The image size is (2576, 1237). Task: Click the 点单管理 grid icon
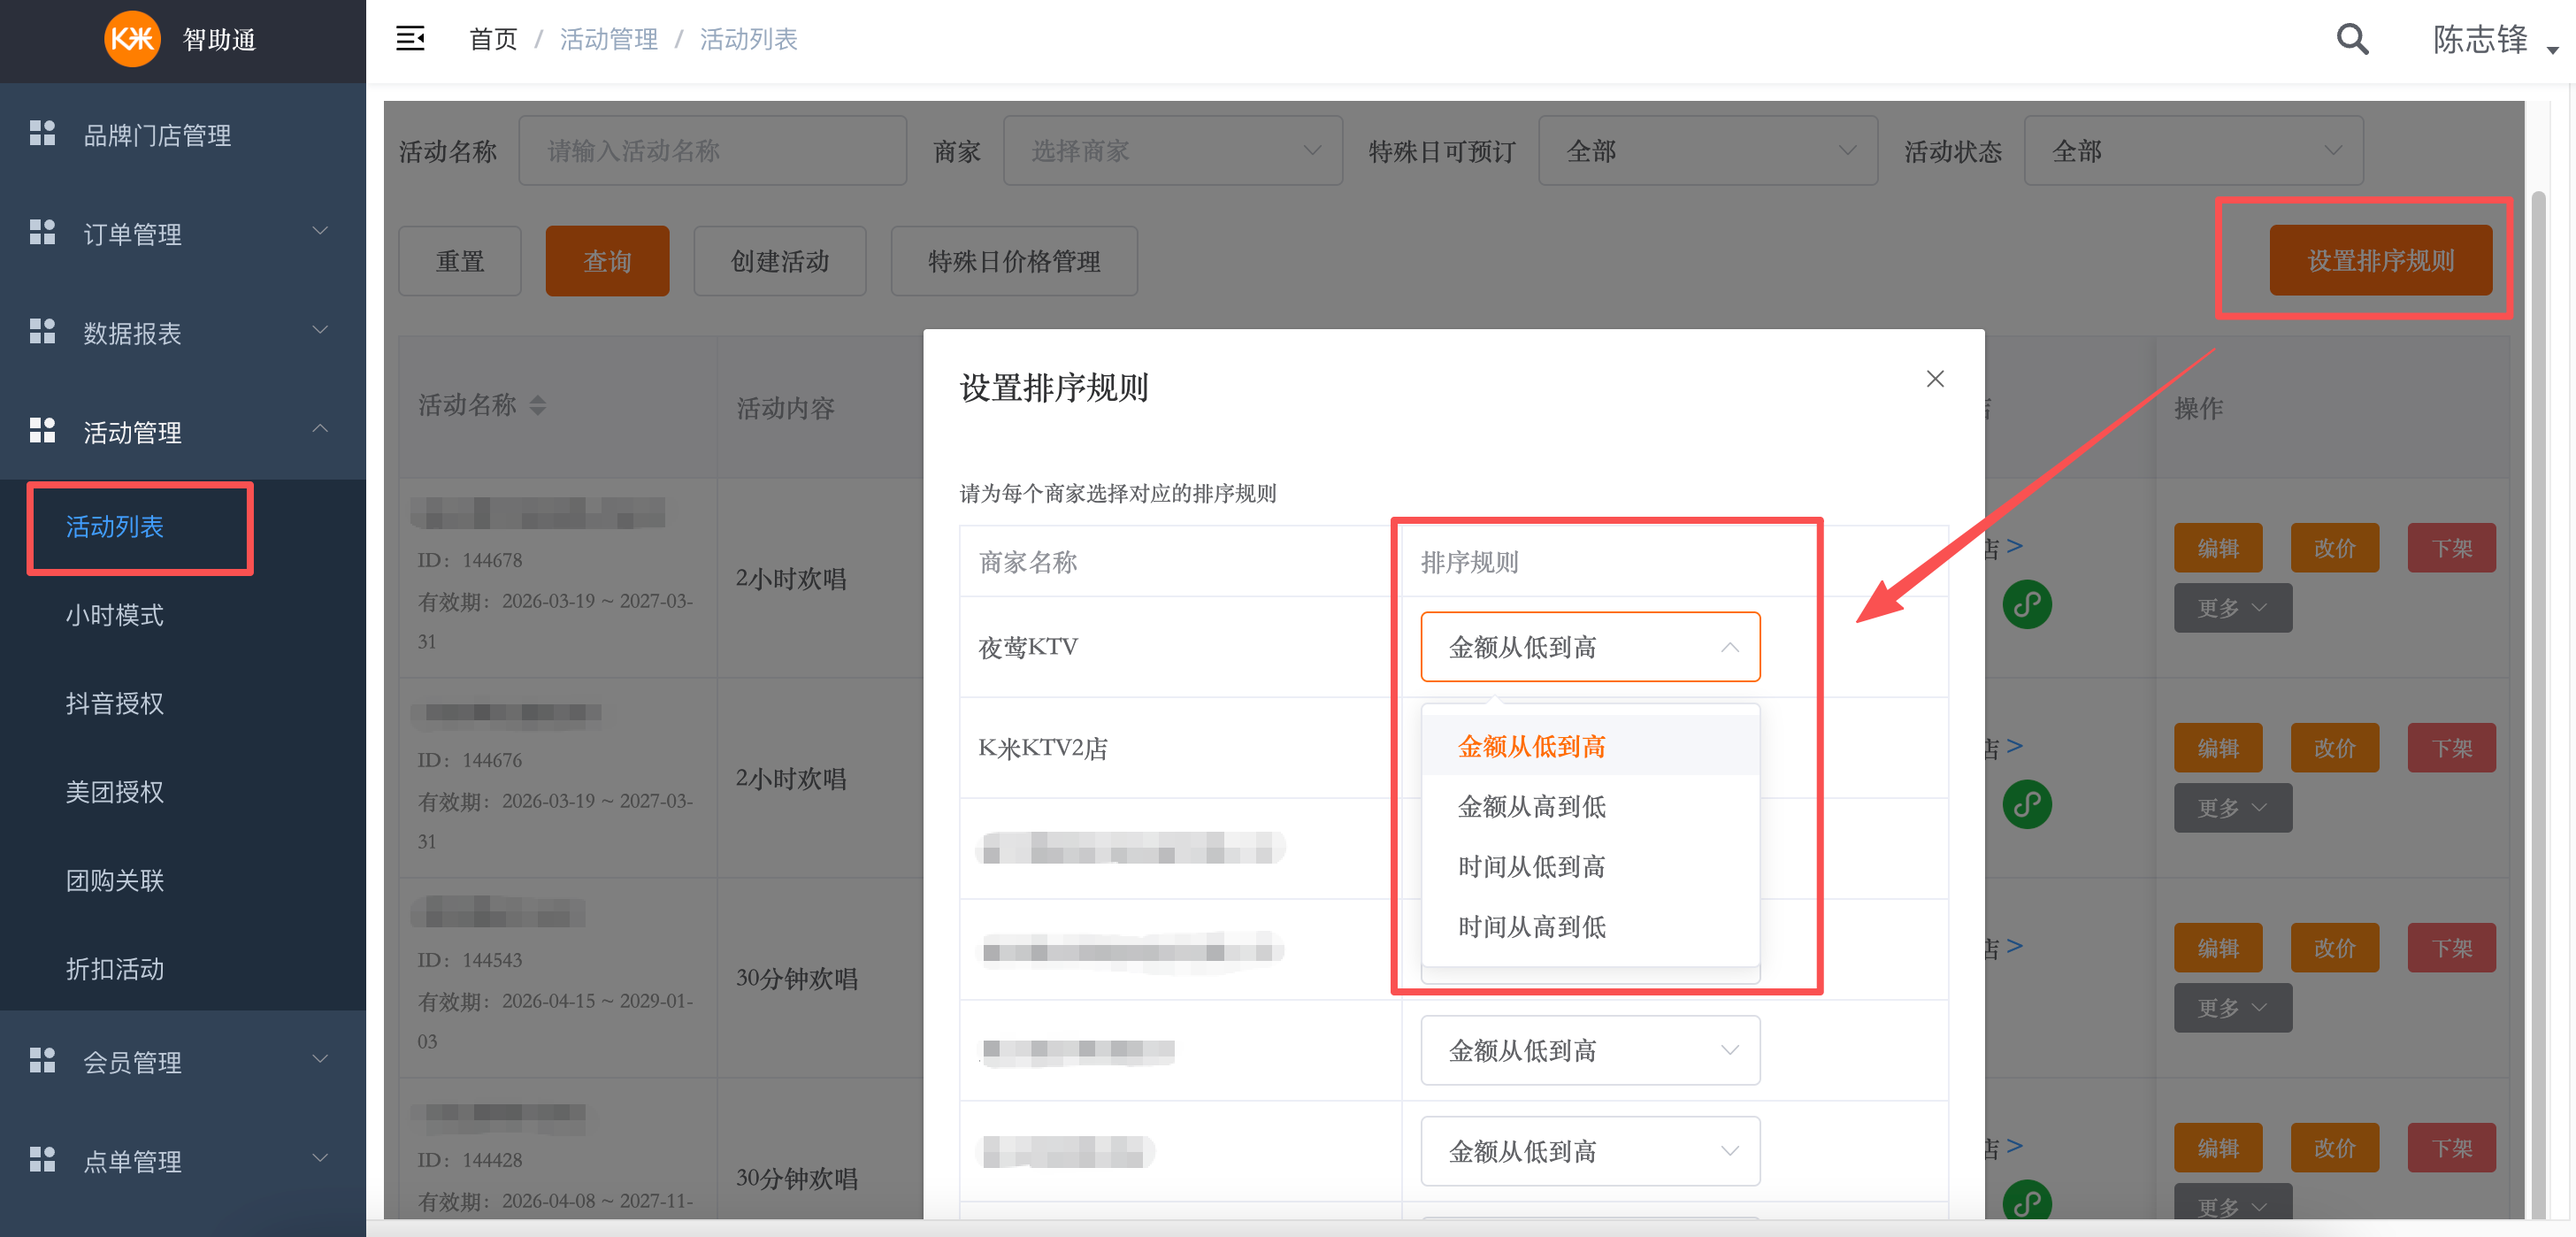tap(42, 1159)
